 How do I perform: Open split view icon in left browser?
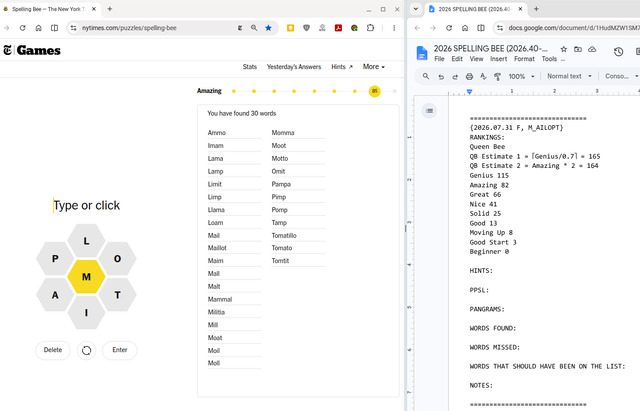click(54, 28)
